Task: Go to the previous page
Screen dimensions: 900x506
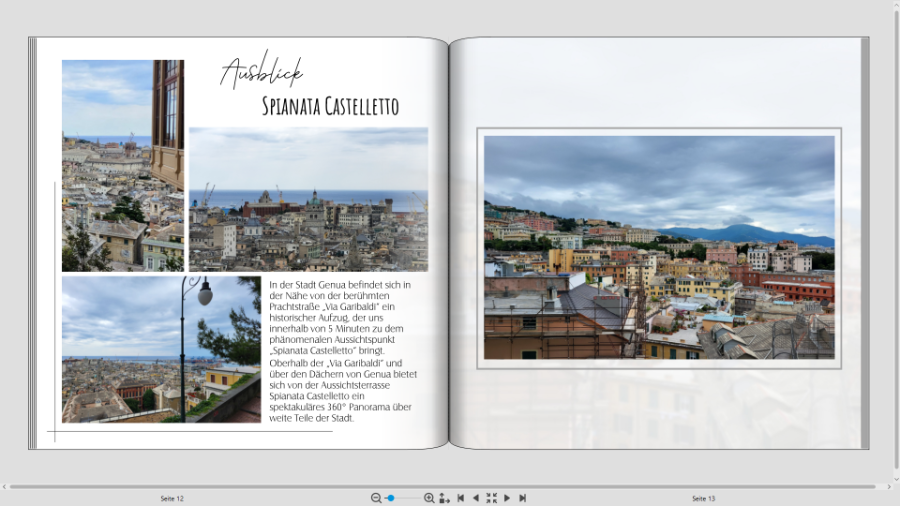Action: click(475, 498)
